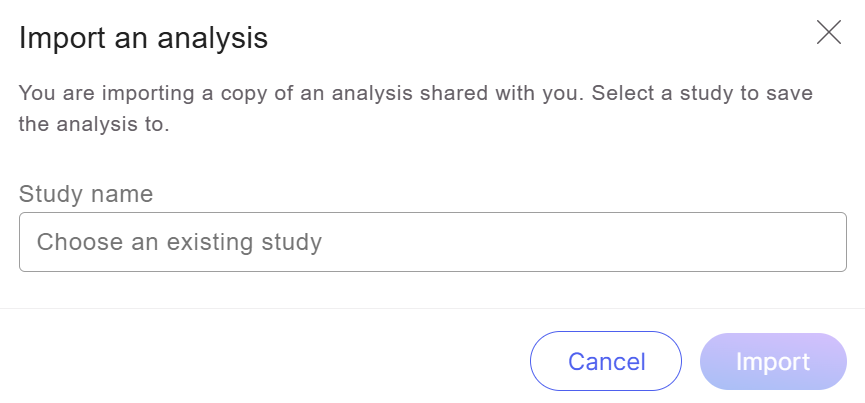Click the Study name label
The width and height of the screenshot is (865, 403).
click(86, 194)
